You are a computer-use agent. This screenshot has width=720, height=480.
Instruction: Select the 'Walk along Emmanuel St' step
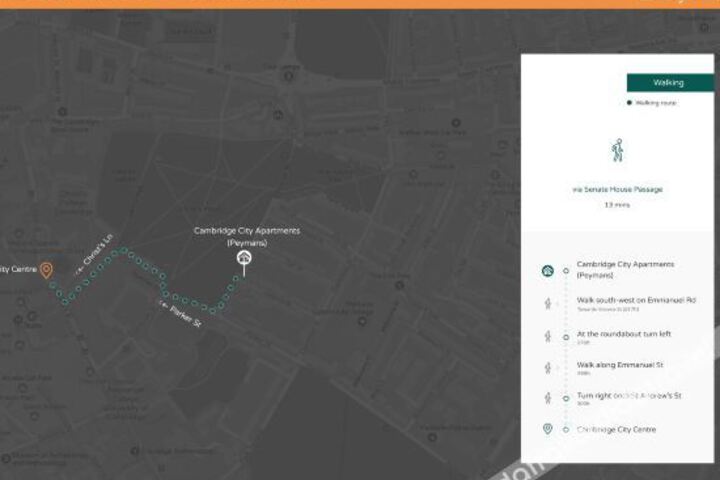click(620, 365)
